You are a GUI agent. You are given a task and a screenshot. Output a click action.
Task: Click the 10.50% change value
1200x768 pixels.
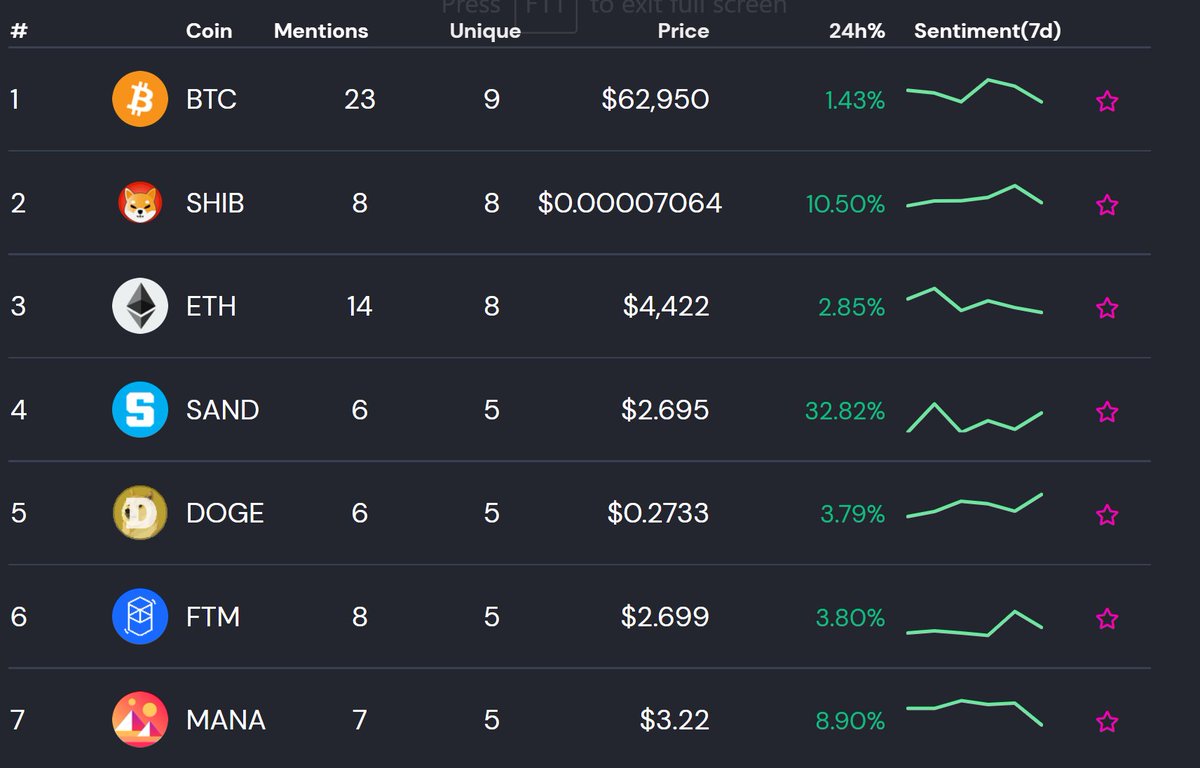(x=846, y=205)
